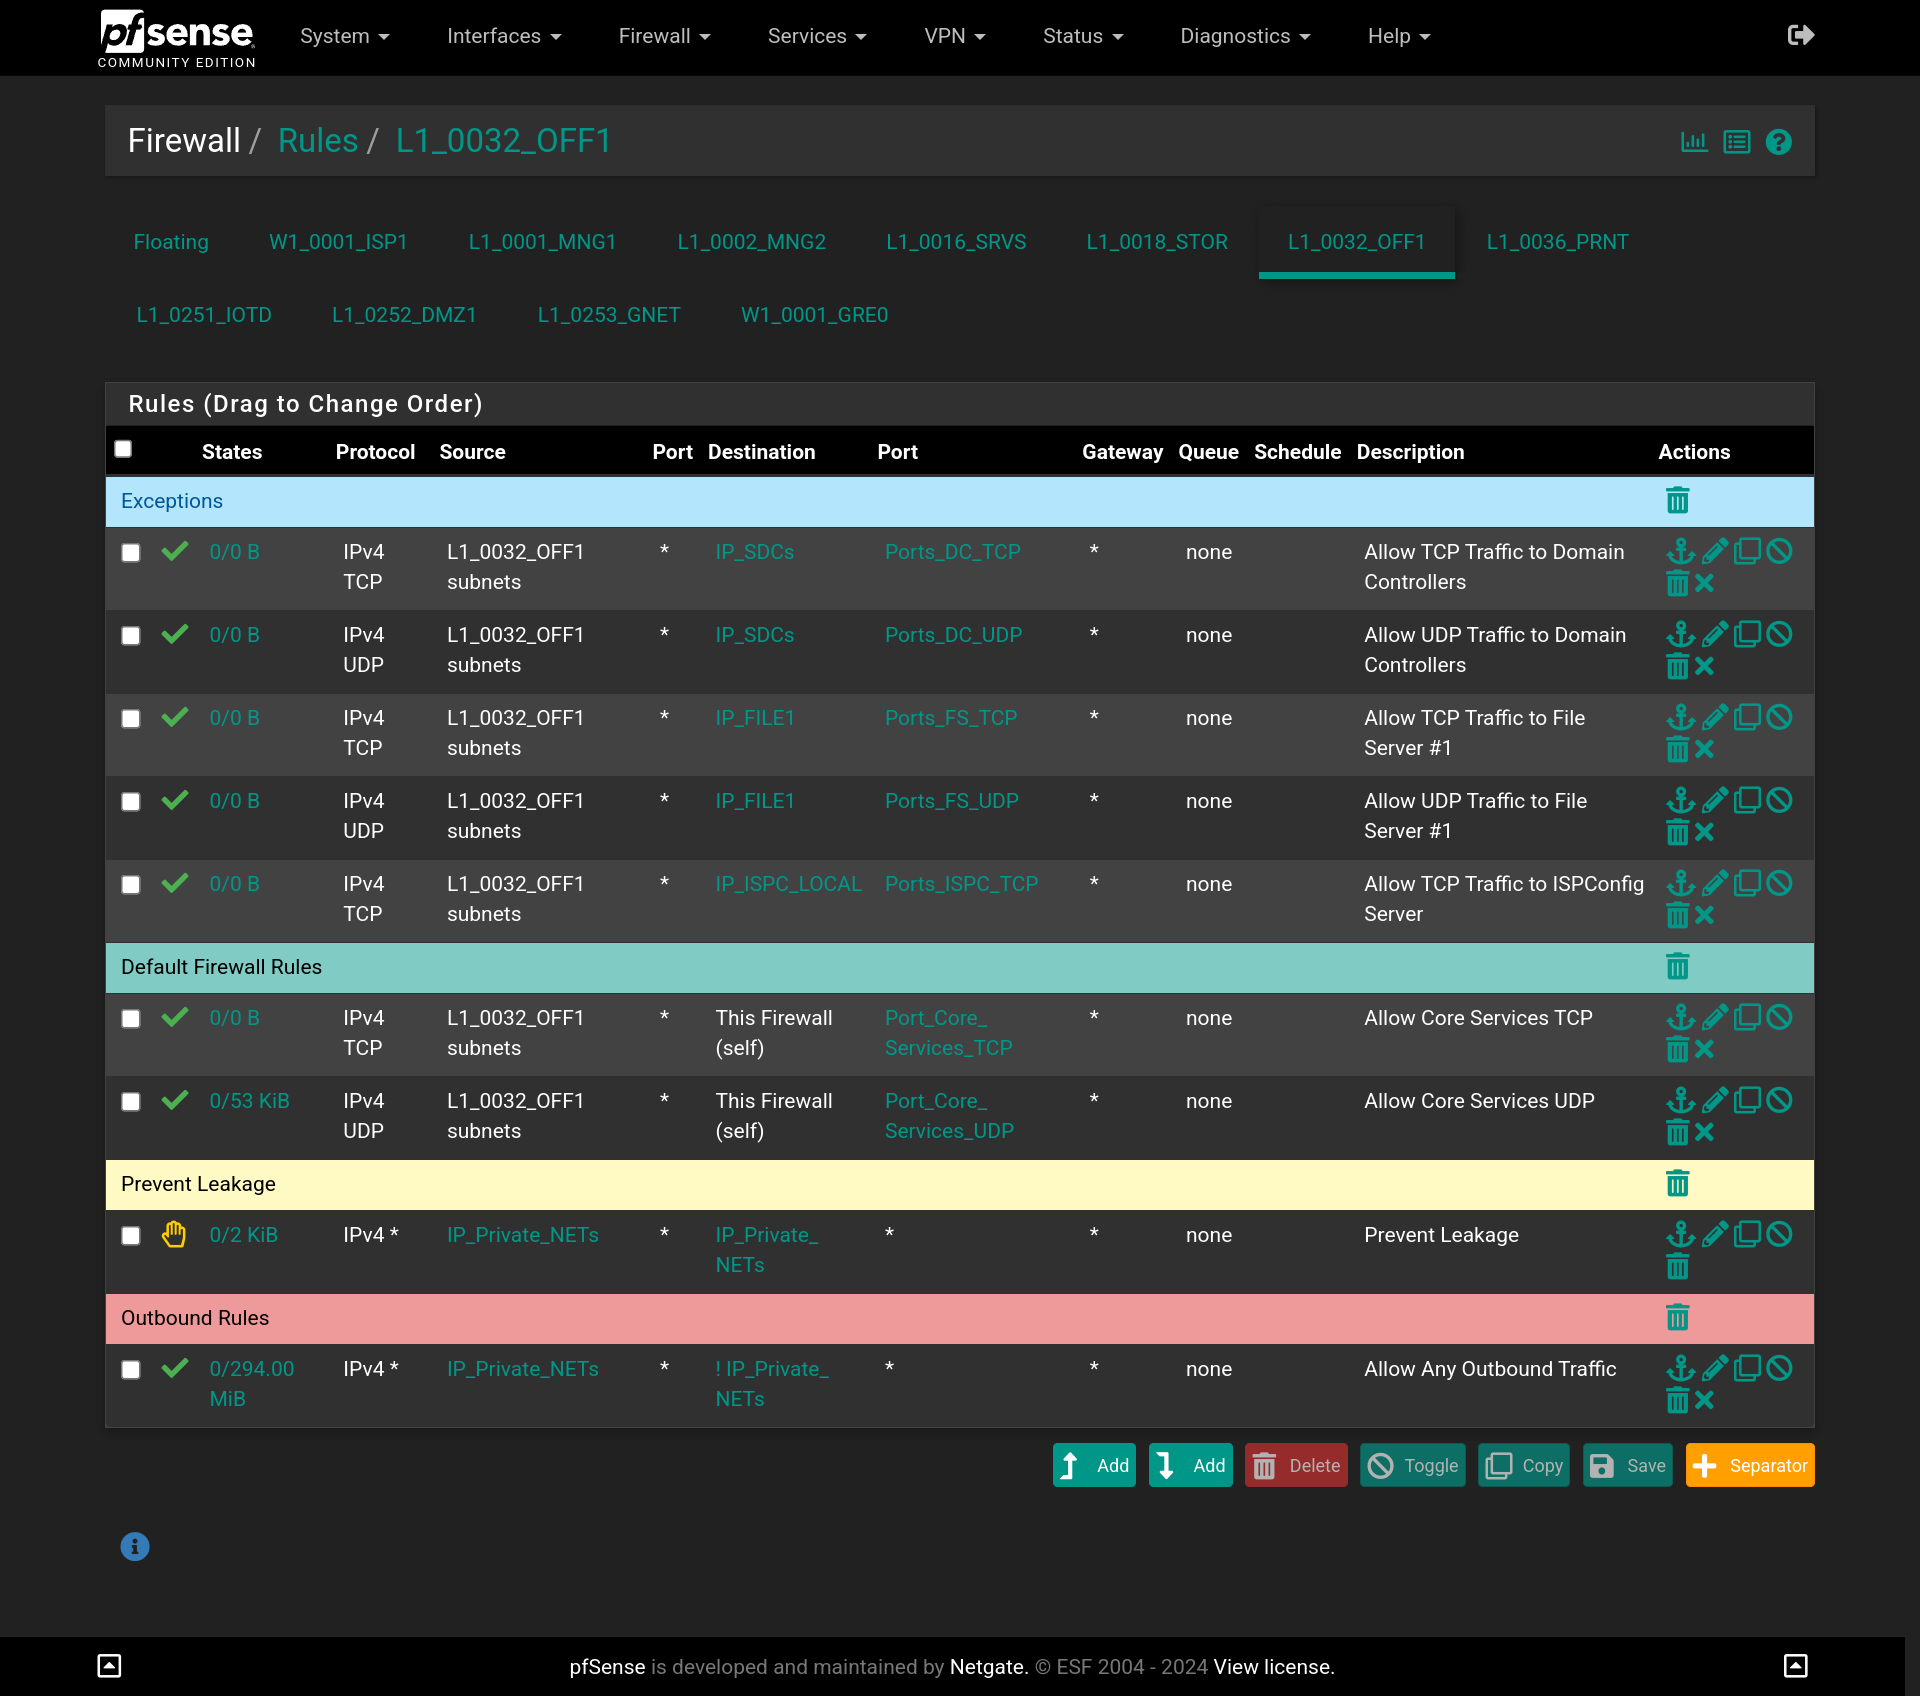Tick the Prevent Leakage rule checkbox
The width and height of the screenshot is (1920, 1696).
pyautogui.click(x=131, y=1236)
